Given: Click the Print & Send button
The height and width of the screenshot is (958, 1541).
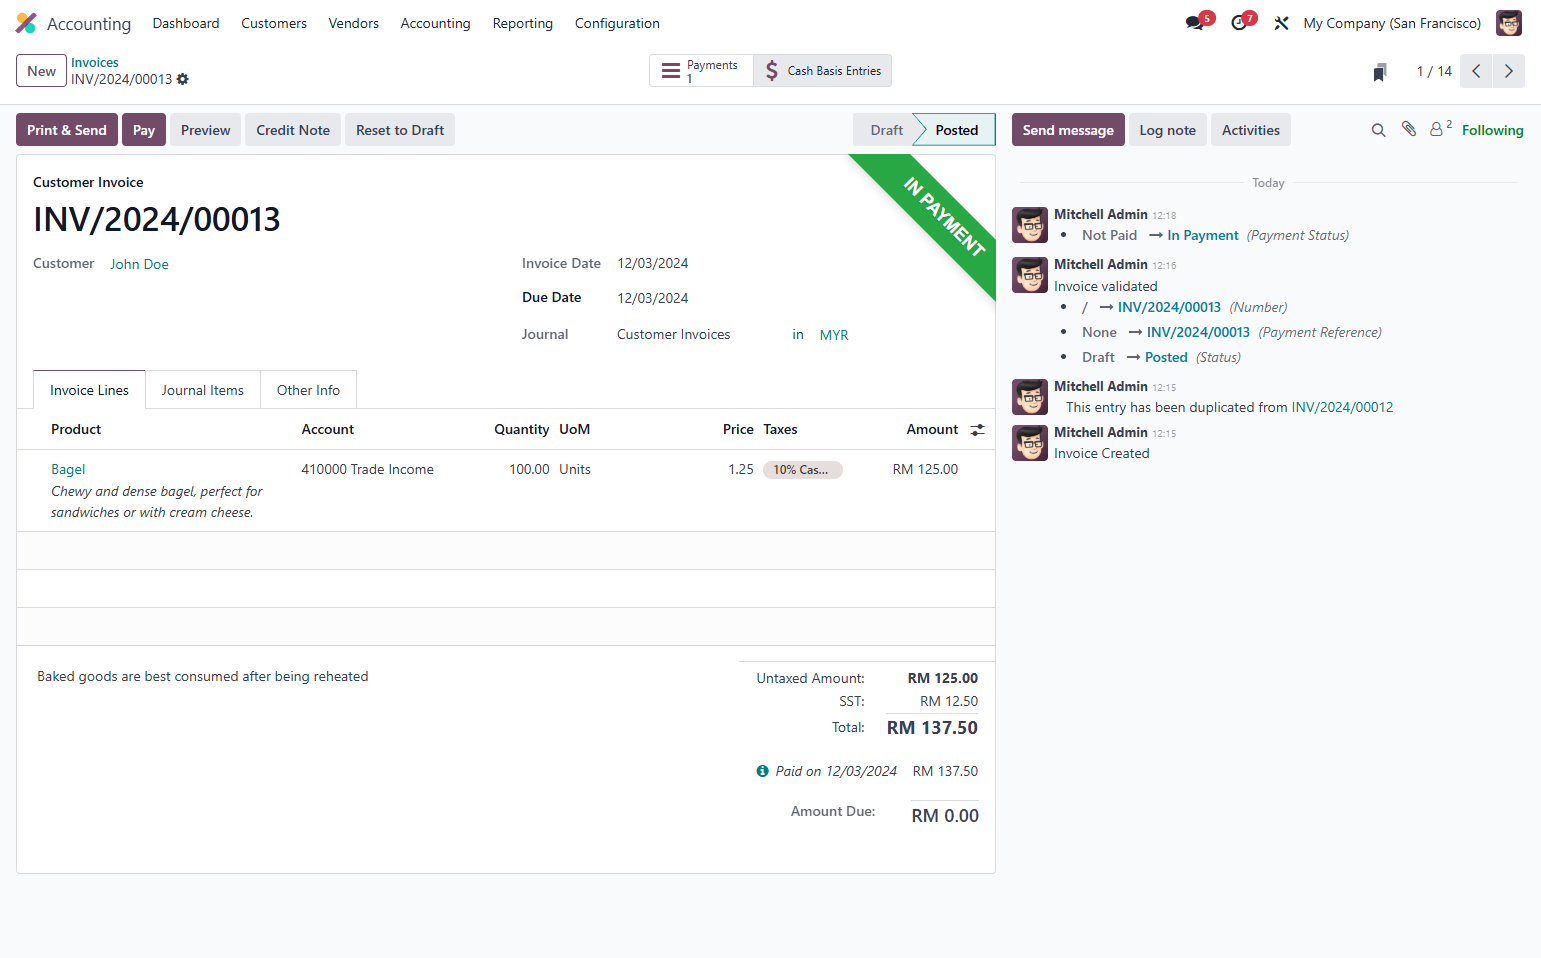Looking at the screenshot, I should pos(67,130).
